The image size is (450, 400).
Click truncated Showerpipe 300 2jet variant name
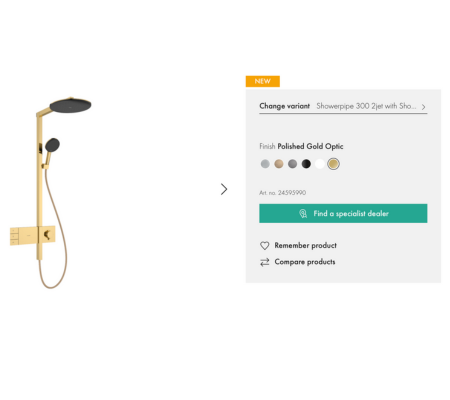click(x=366, y=106)
